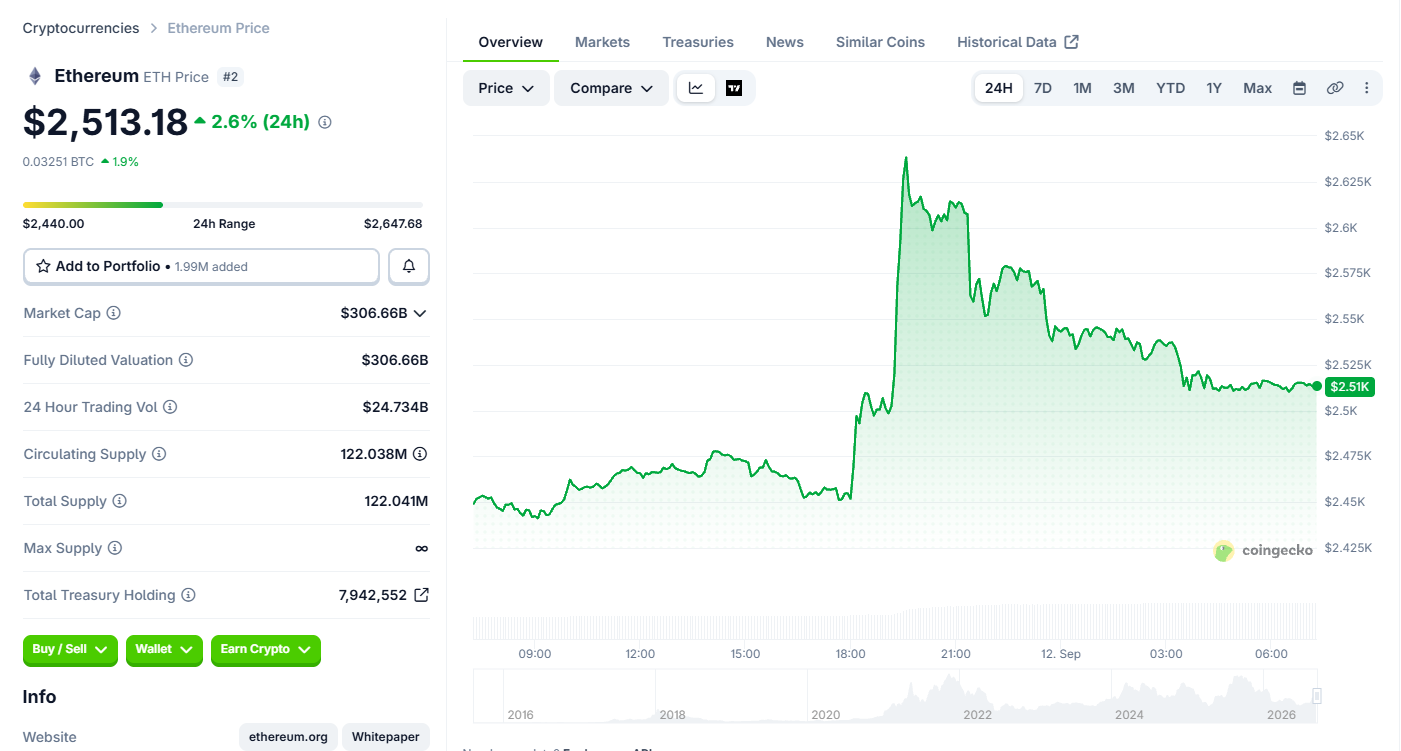Click the Market Cap info icon

tap(114, 313)
